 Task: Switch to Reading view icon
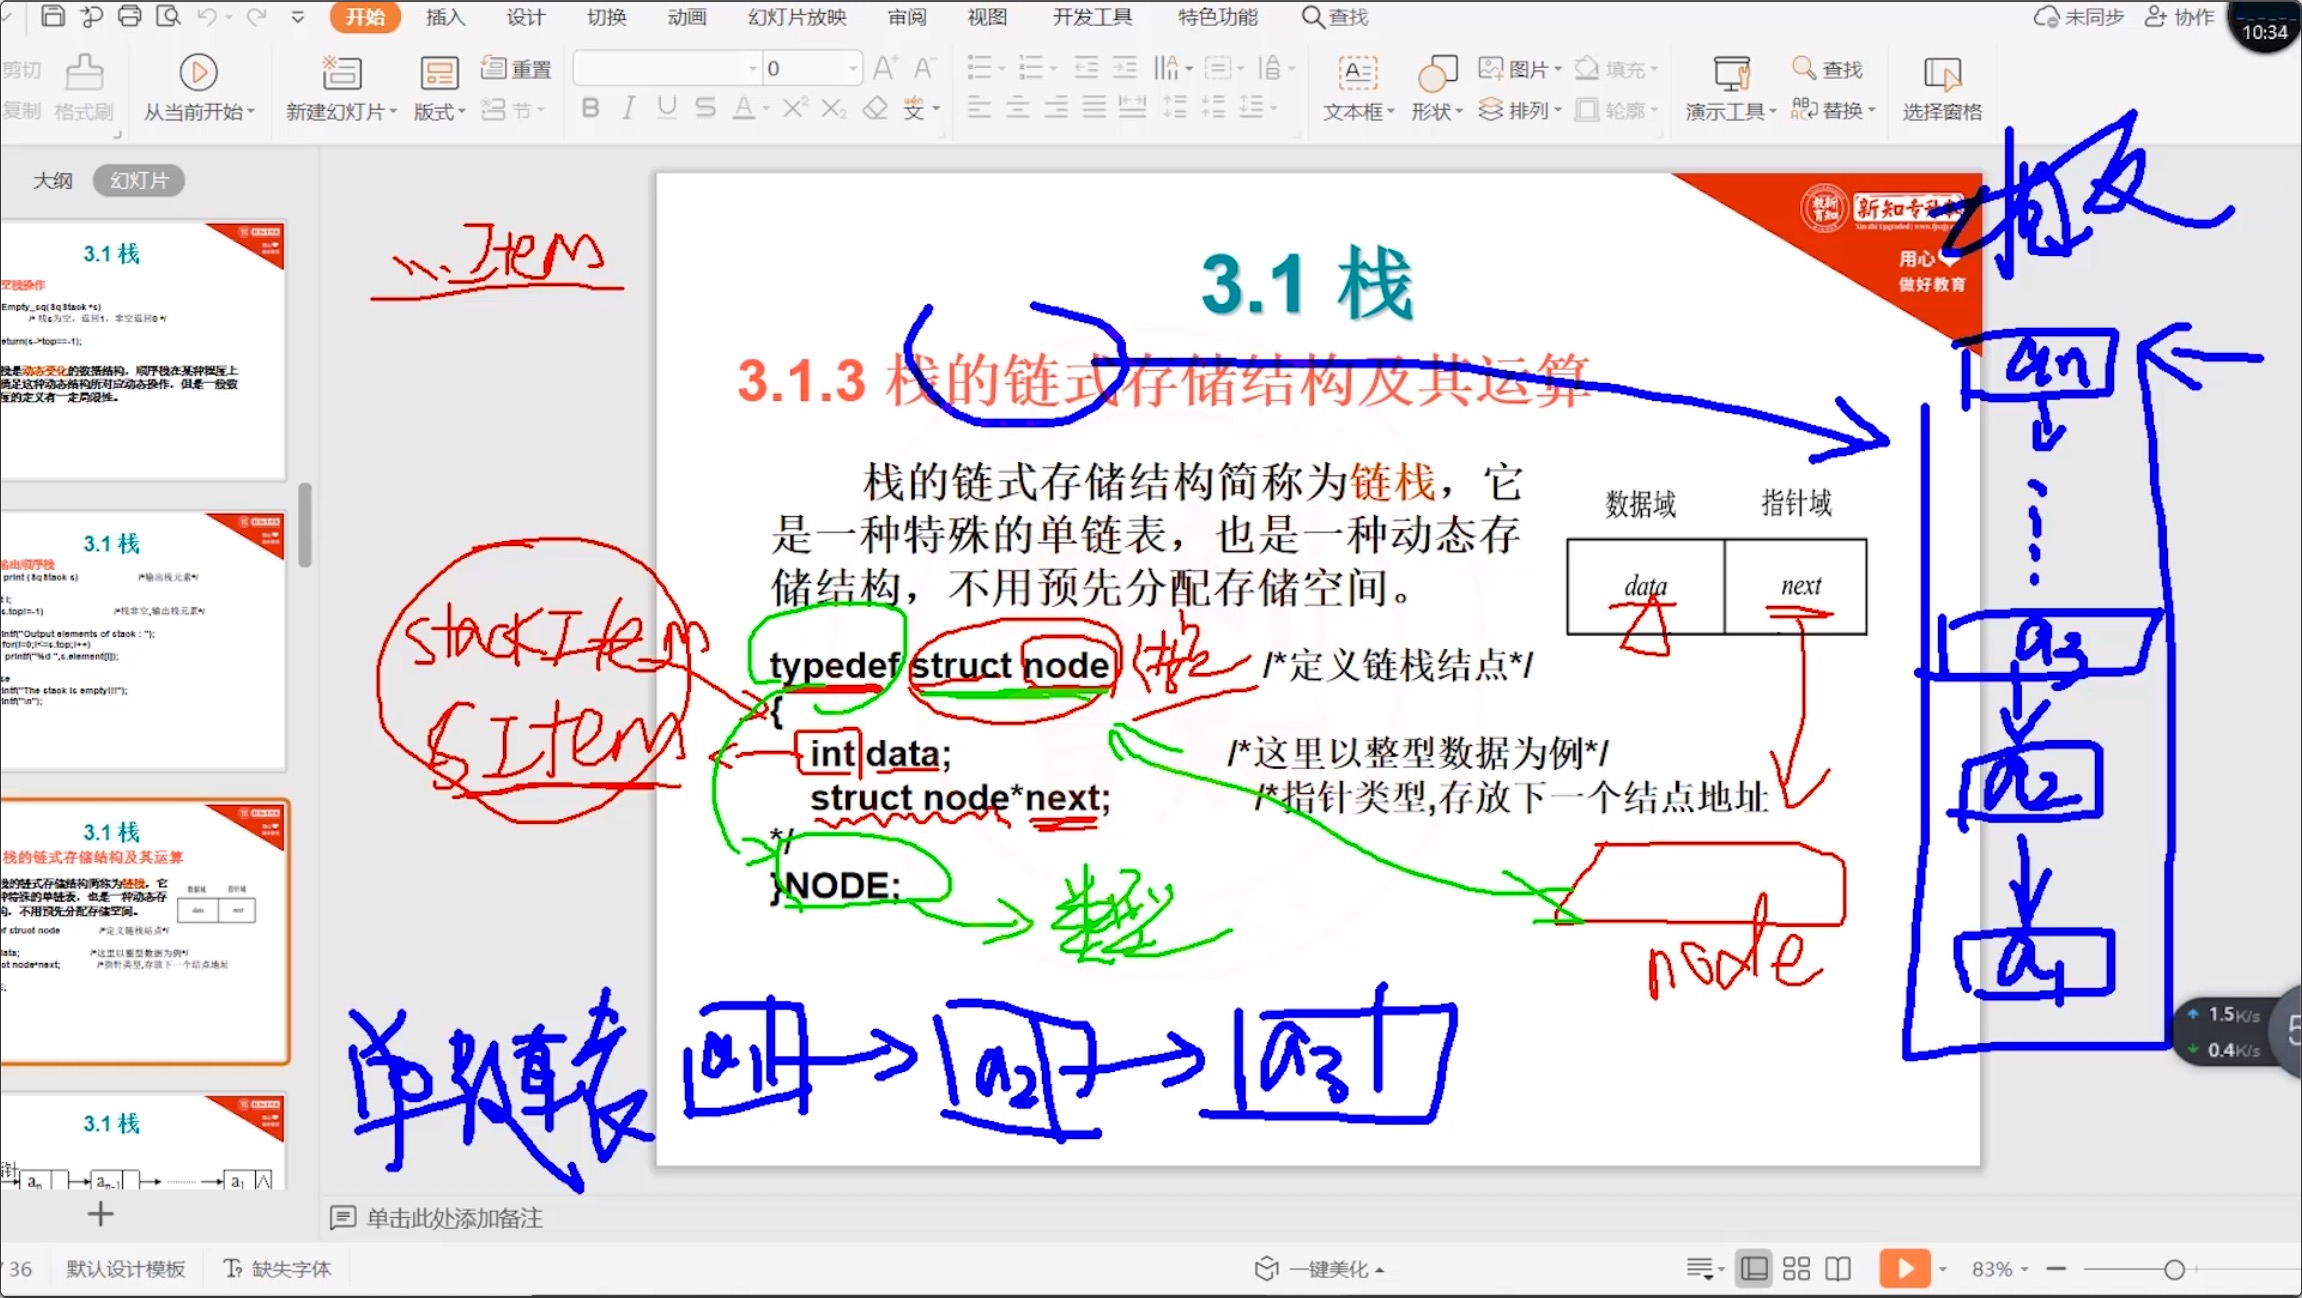(x=1838, y=1269)
